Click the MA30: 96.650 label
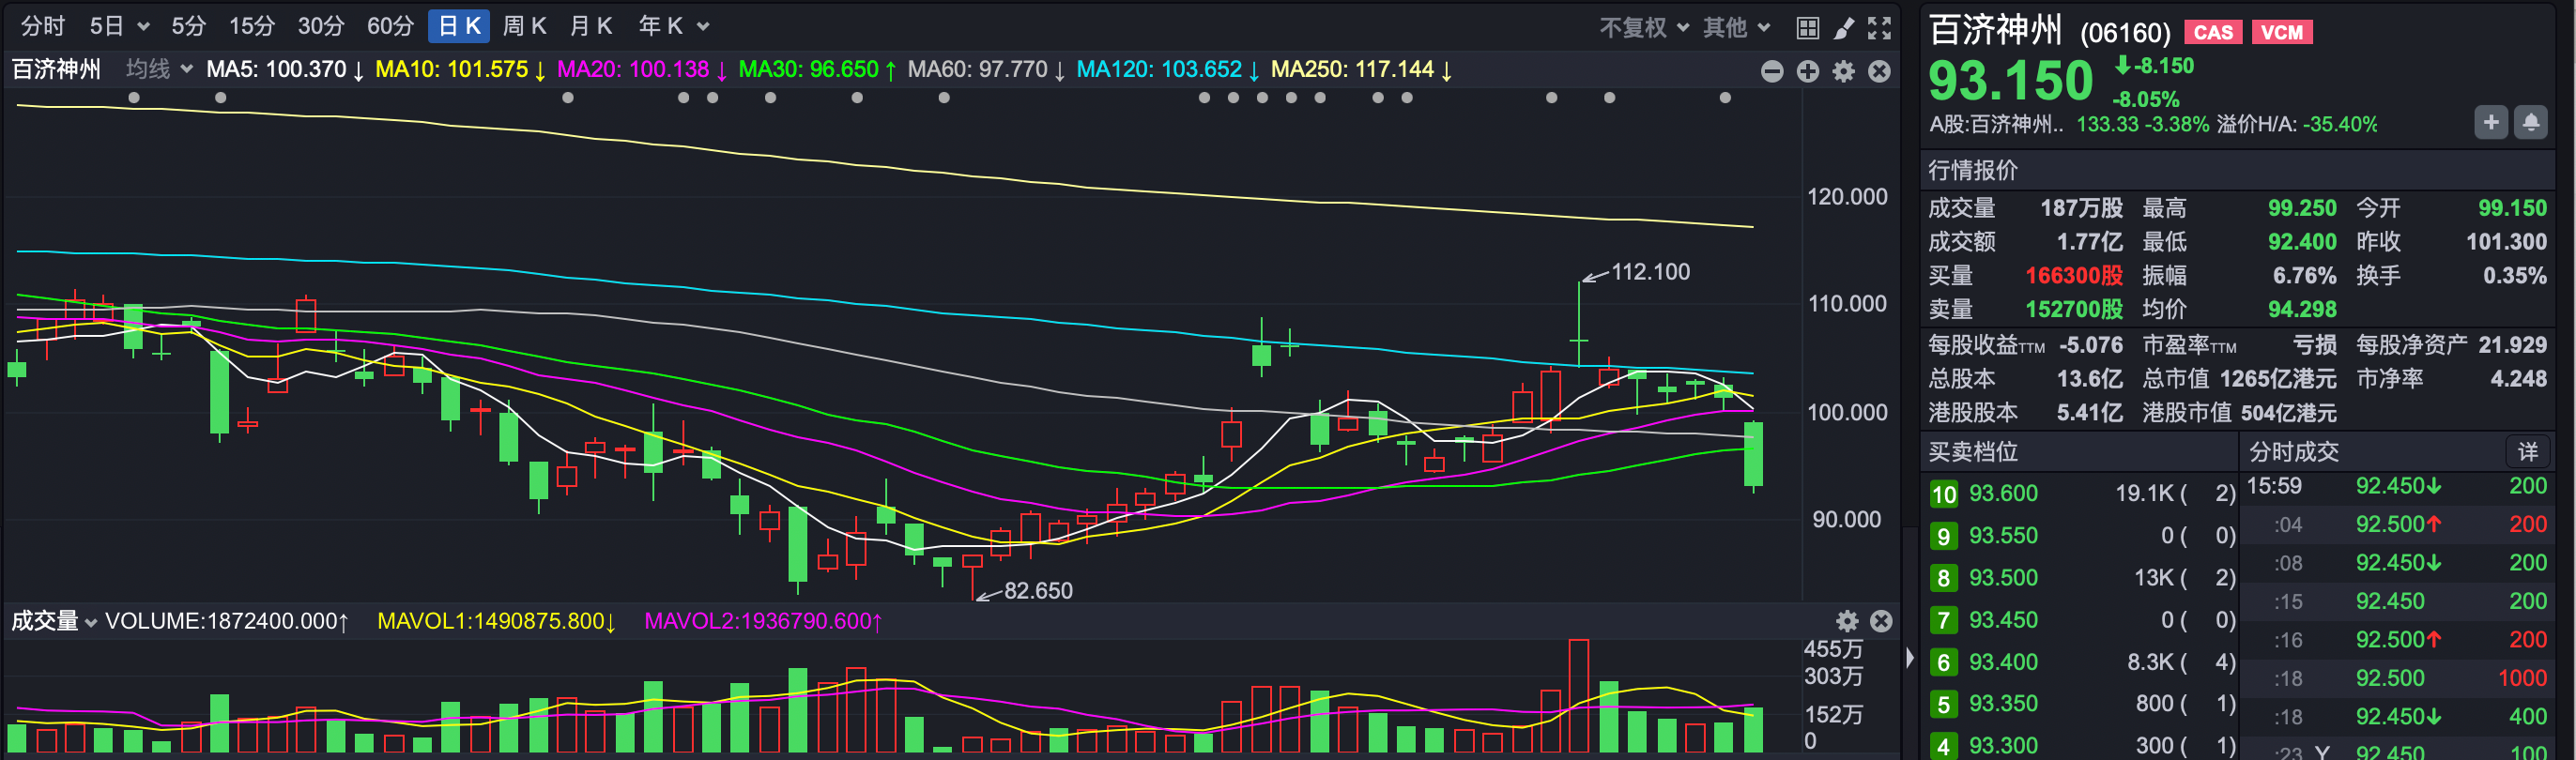The height and width of the screenshot is (760, 2576). coord(817,69)
